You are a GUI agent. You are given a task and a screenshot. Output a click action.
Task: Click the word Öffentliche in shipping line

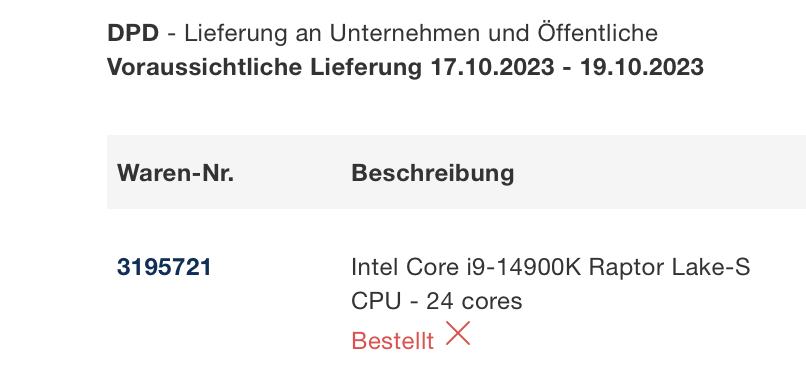coord(598,33)
